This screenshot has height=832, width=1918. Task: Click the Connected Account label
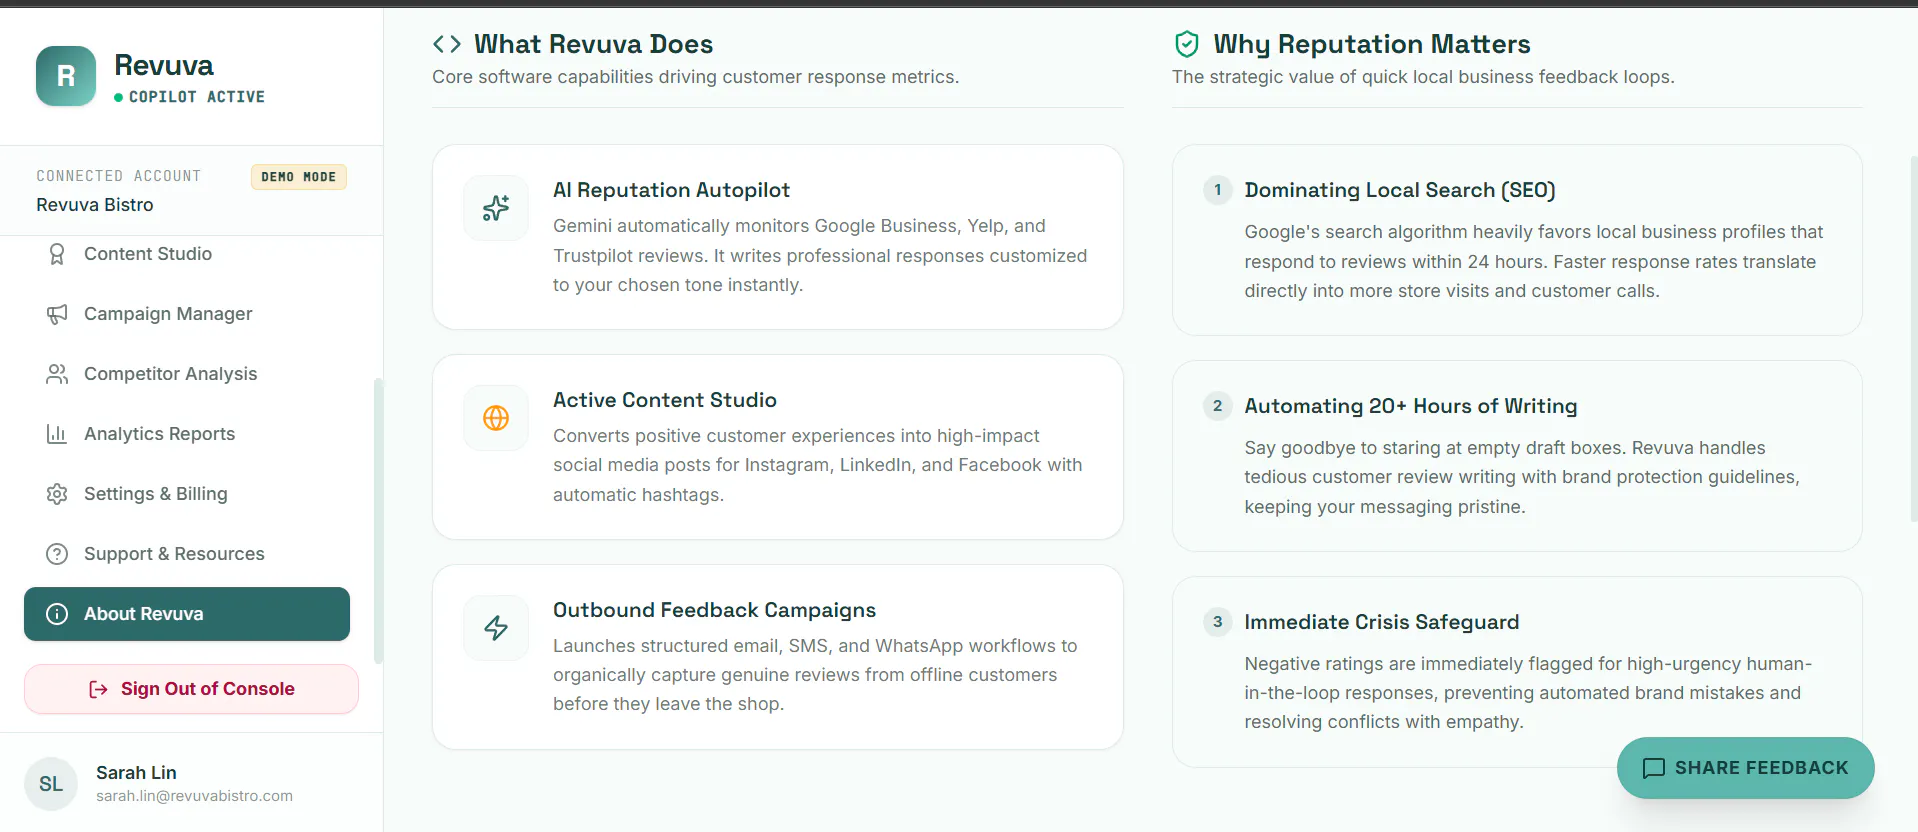coord(119,176)
